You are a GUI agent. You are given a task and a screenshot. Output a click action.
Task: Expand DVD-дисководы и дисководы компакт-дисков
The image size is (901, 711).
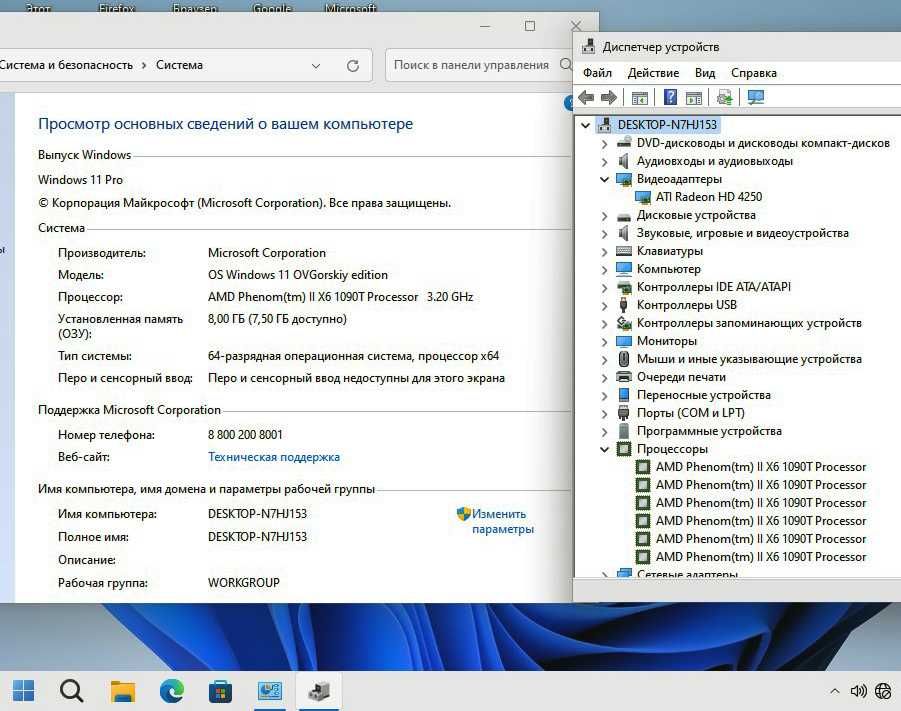click(604, 143)
